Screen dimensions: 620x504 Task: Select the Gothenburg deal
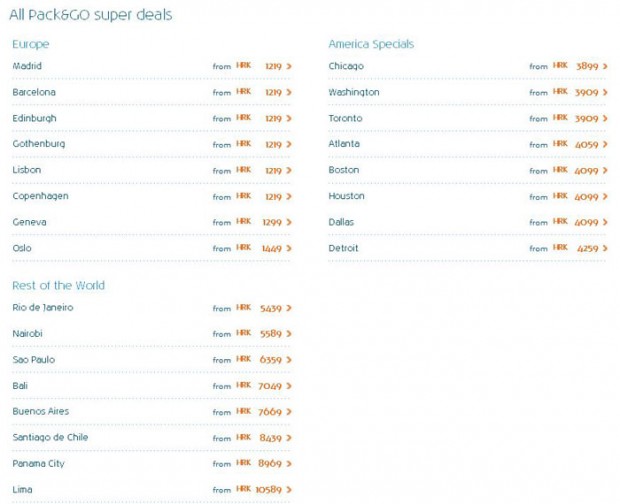(x=38, y=144)
